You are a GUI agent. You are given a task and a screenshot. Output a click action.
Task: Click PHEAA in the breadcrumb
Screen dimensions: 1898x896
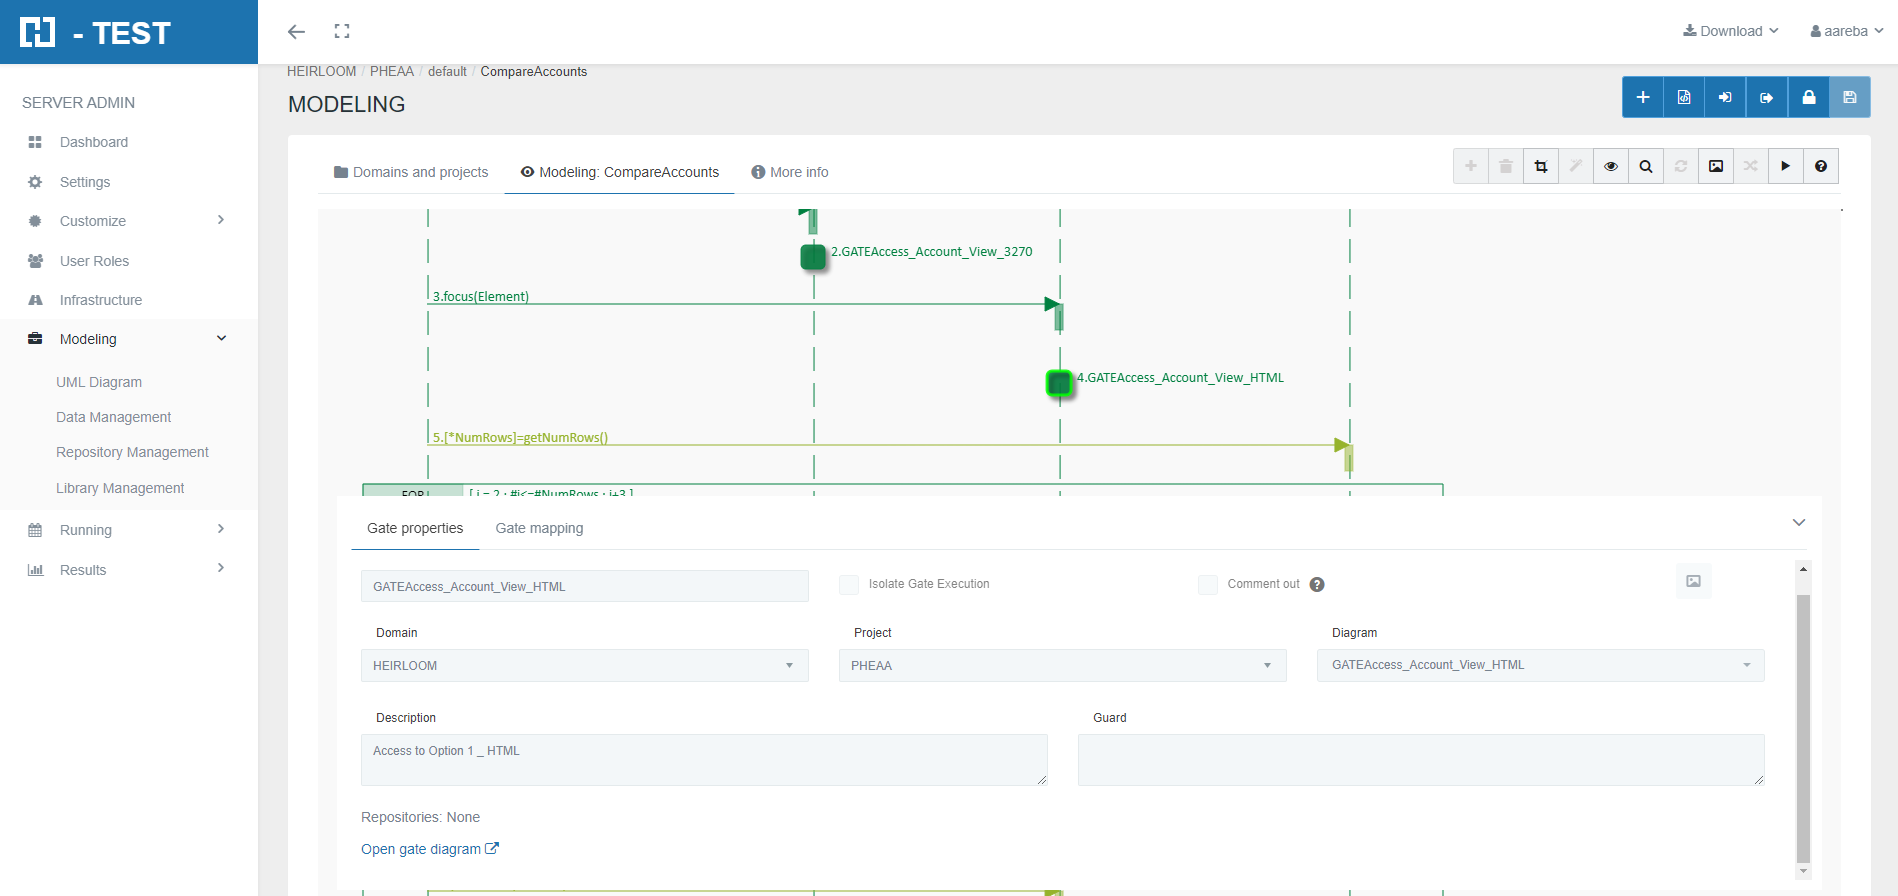coord(392,71)
